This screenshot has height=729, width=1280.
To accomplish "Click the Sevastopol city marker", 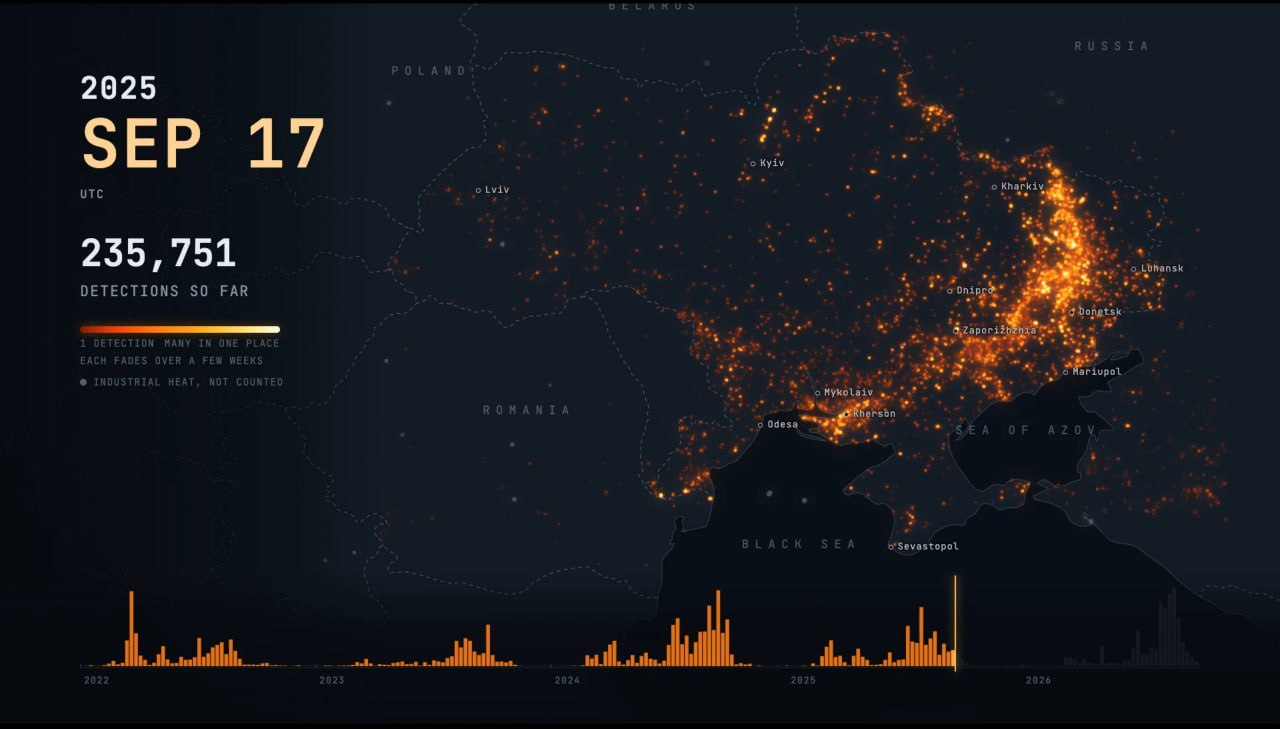I will (x=891, y=547).
